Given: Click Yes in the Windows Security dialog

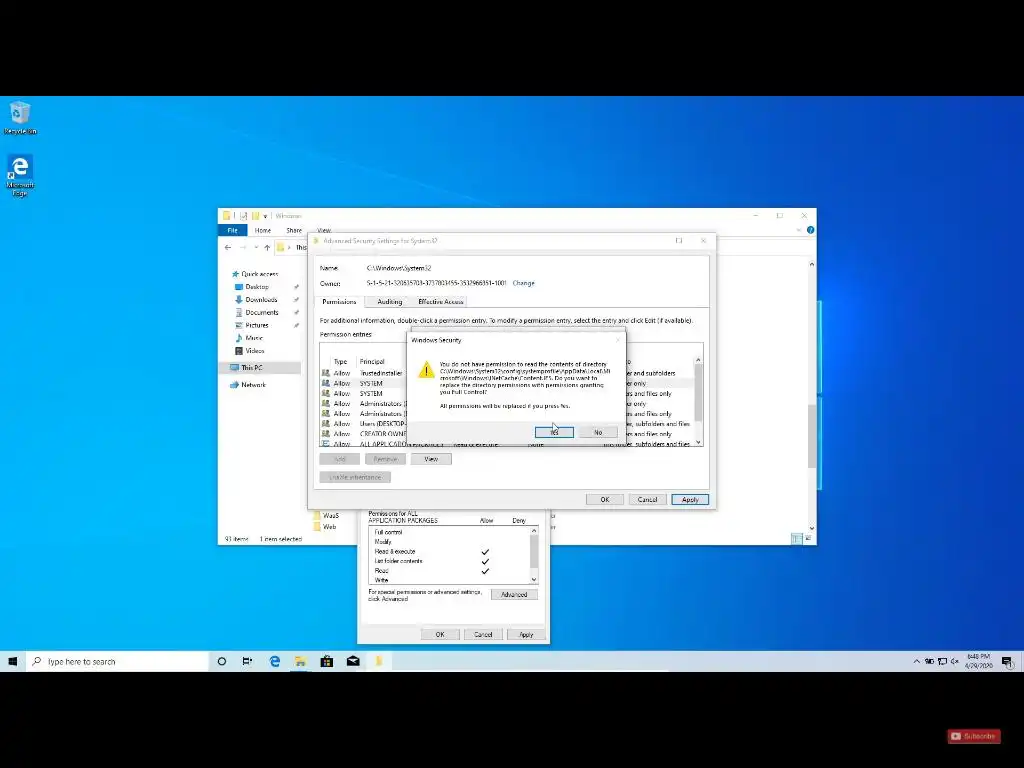Looking at the screenshot, I should pyautogui.click(x=554, y=432).
